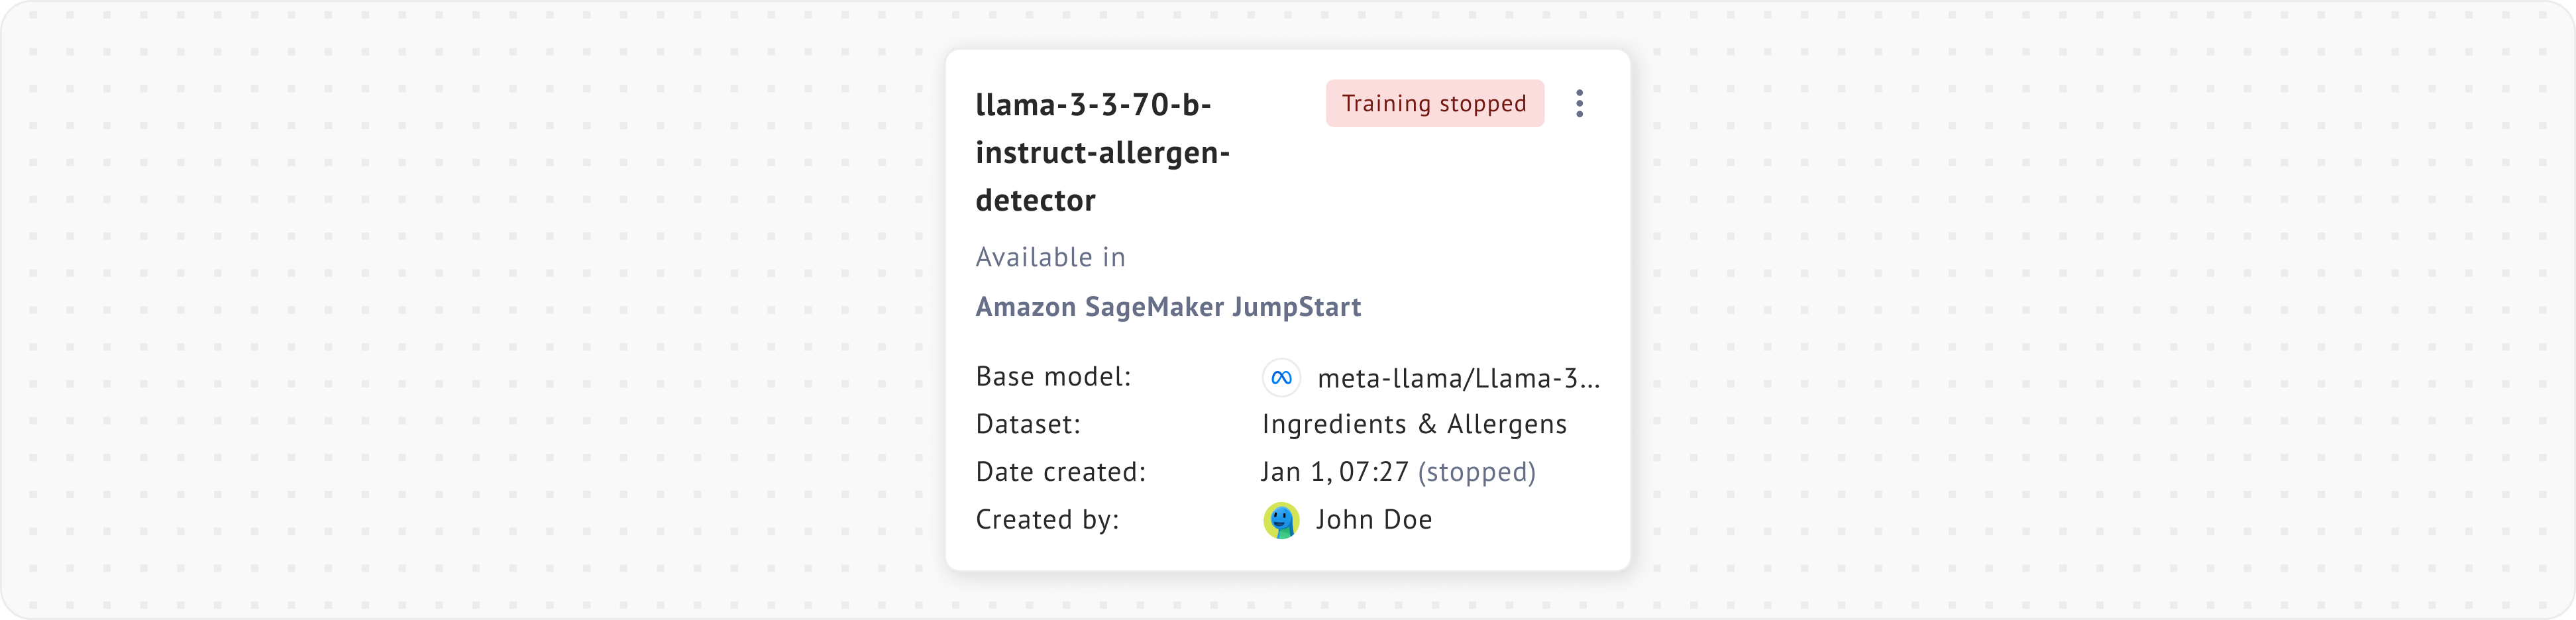Select the Ingredients & Allergens dataset
2576x620 pixels.
coord(1414,425)
